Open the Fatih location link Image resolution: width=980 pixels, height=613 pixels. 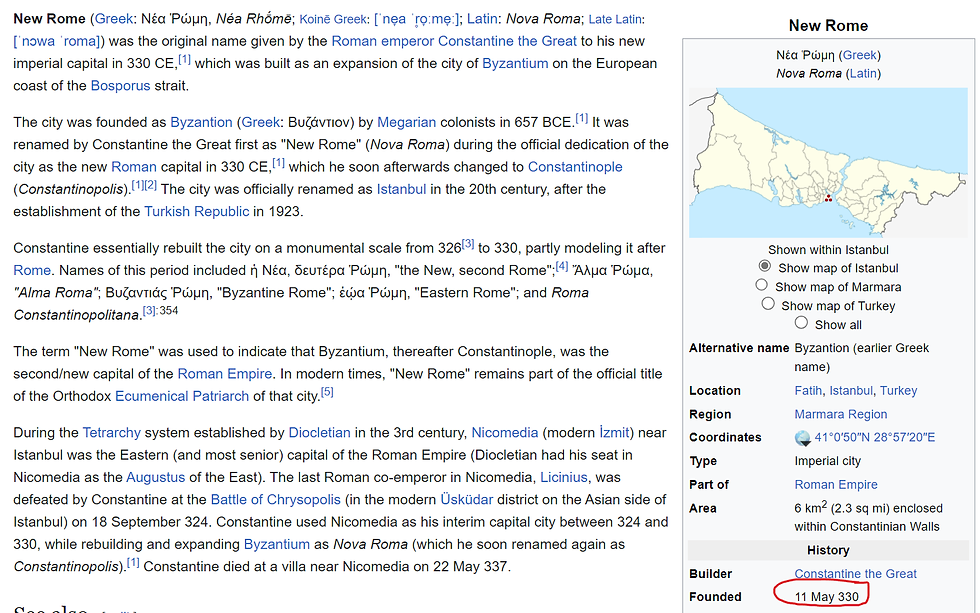pyautogui.click(x=808, y=391)
